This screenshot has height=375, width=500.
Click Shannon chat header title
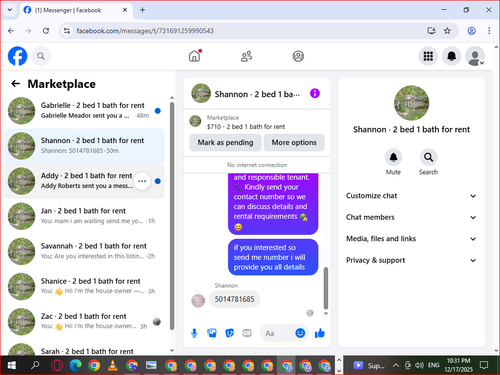(x=257, y=94)
